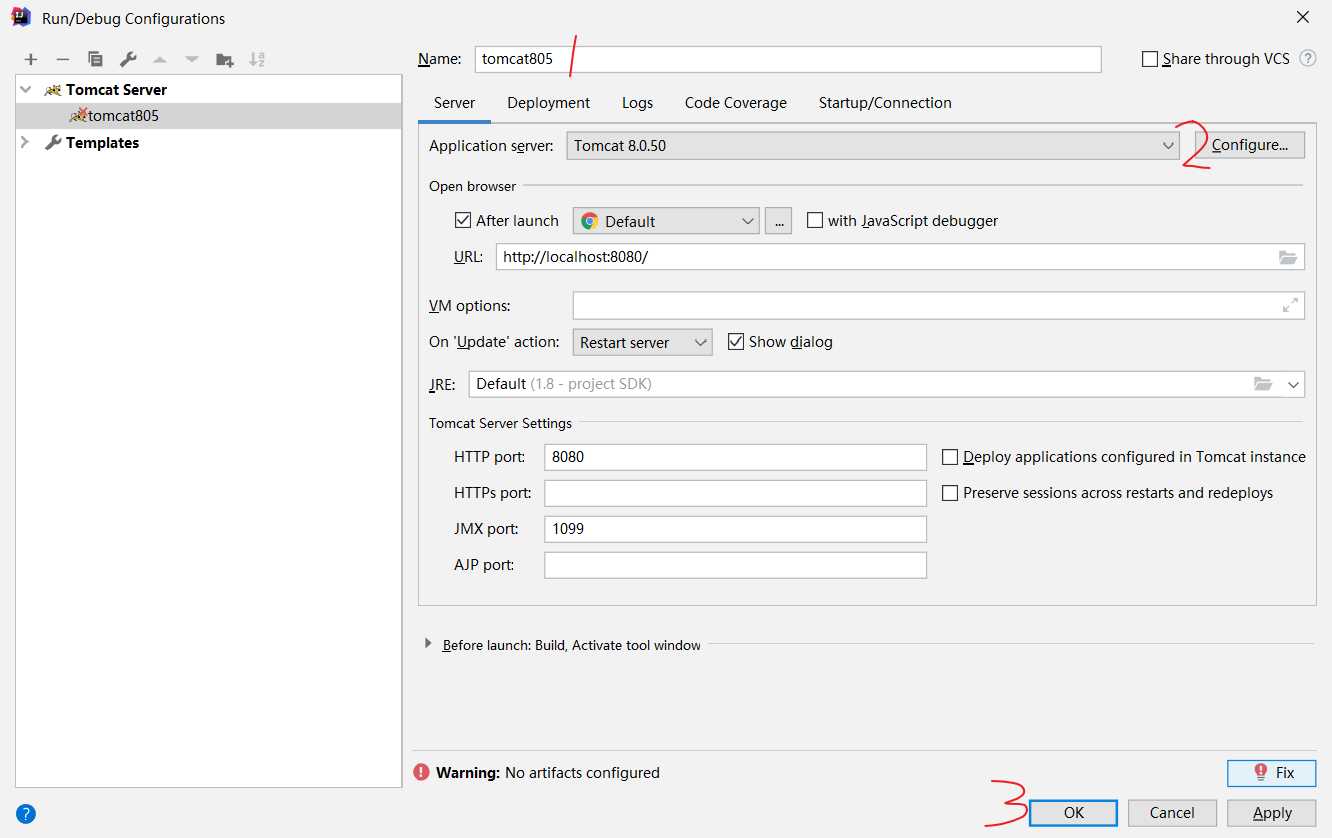Click the Fix button
The height and width of the screenshot is (838, 1332).
1272,773
